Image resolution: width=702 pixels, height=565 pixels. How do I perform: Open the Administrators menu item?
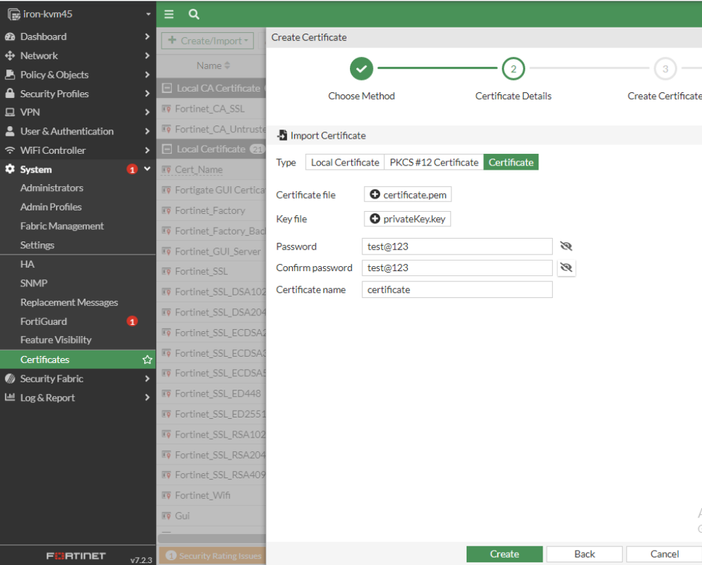pyautogui.click(x=52, y=188)
